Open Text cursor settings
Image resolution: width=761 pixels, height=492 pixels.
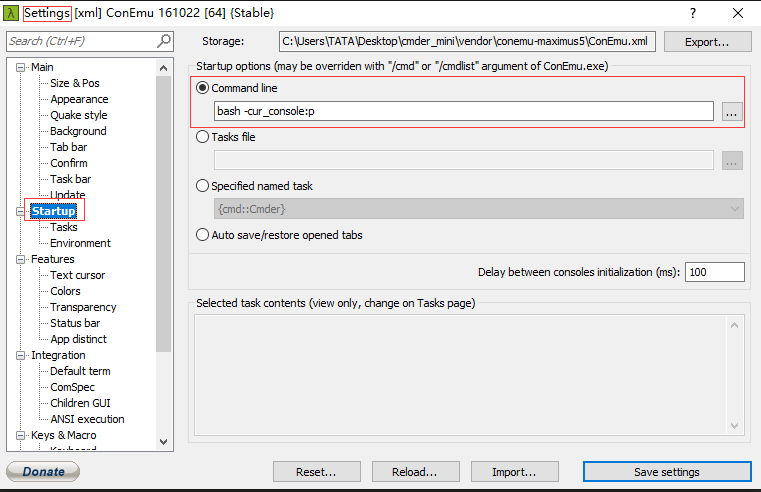pyautogui.click(x=77, y=276)
